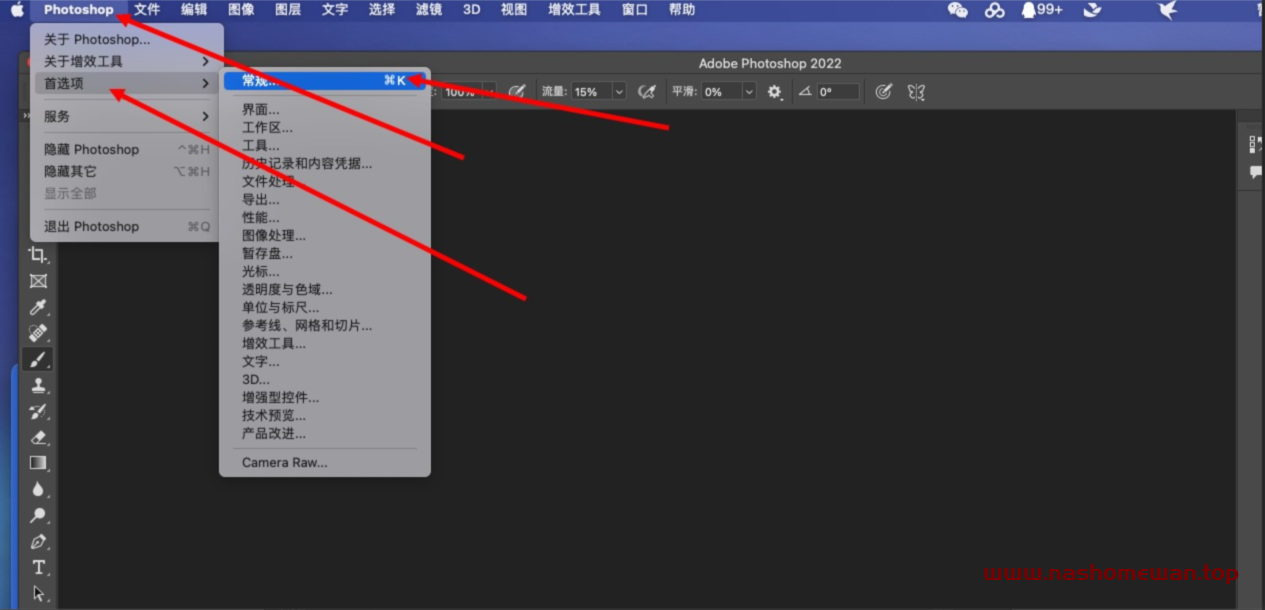Toggle airbrush build-up icon after flow

[647, 91]
